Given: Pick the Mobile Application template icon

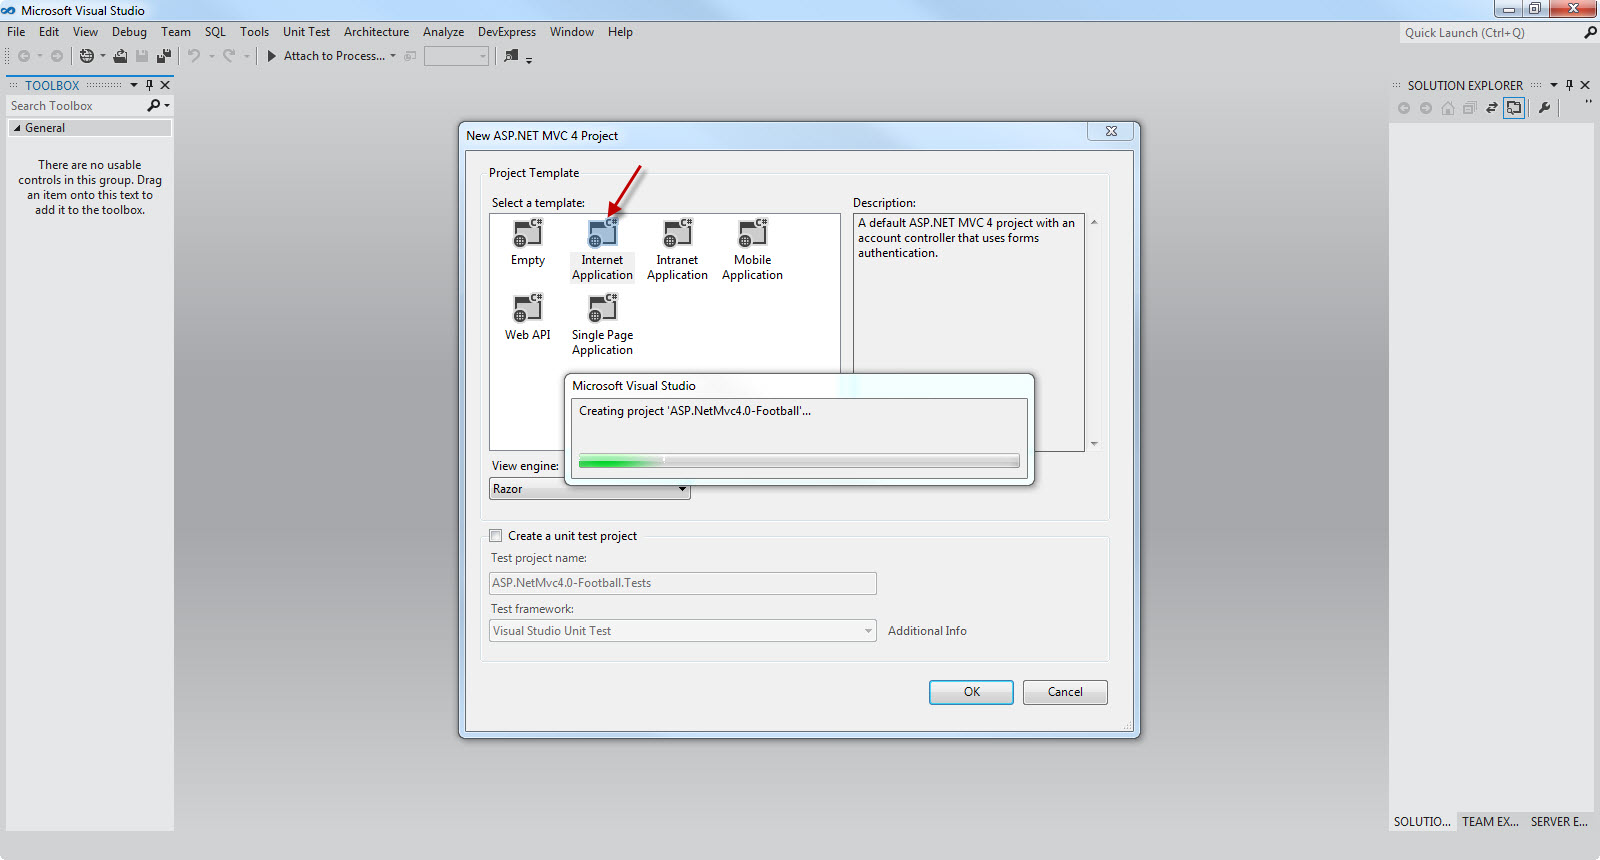Looking at the screenshot, I should point(752,233).
